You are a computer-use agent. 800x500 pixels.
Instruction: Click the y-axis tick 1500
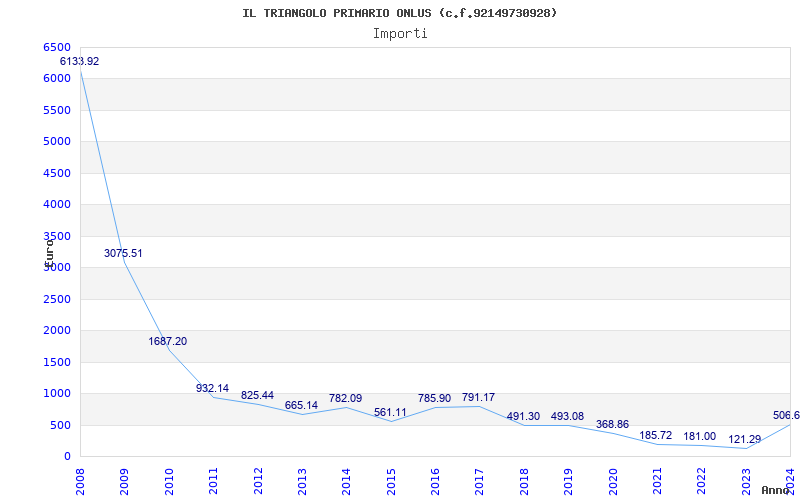click(x=57, y=362)
